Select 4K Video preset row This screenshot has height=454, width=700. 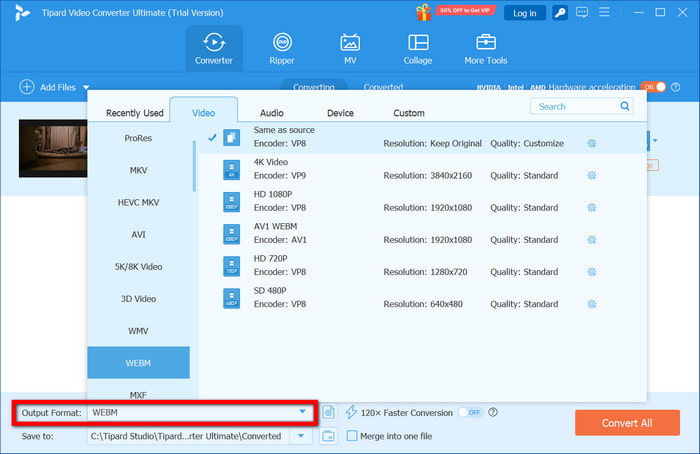coord(422,169)
